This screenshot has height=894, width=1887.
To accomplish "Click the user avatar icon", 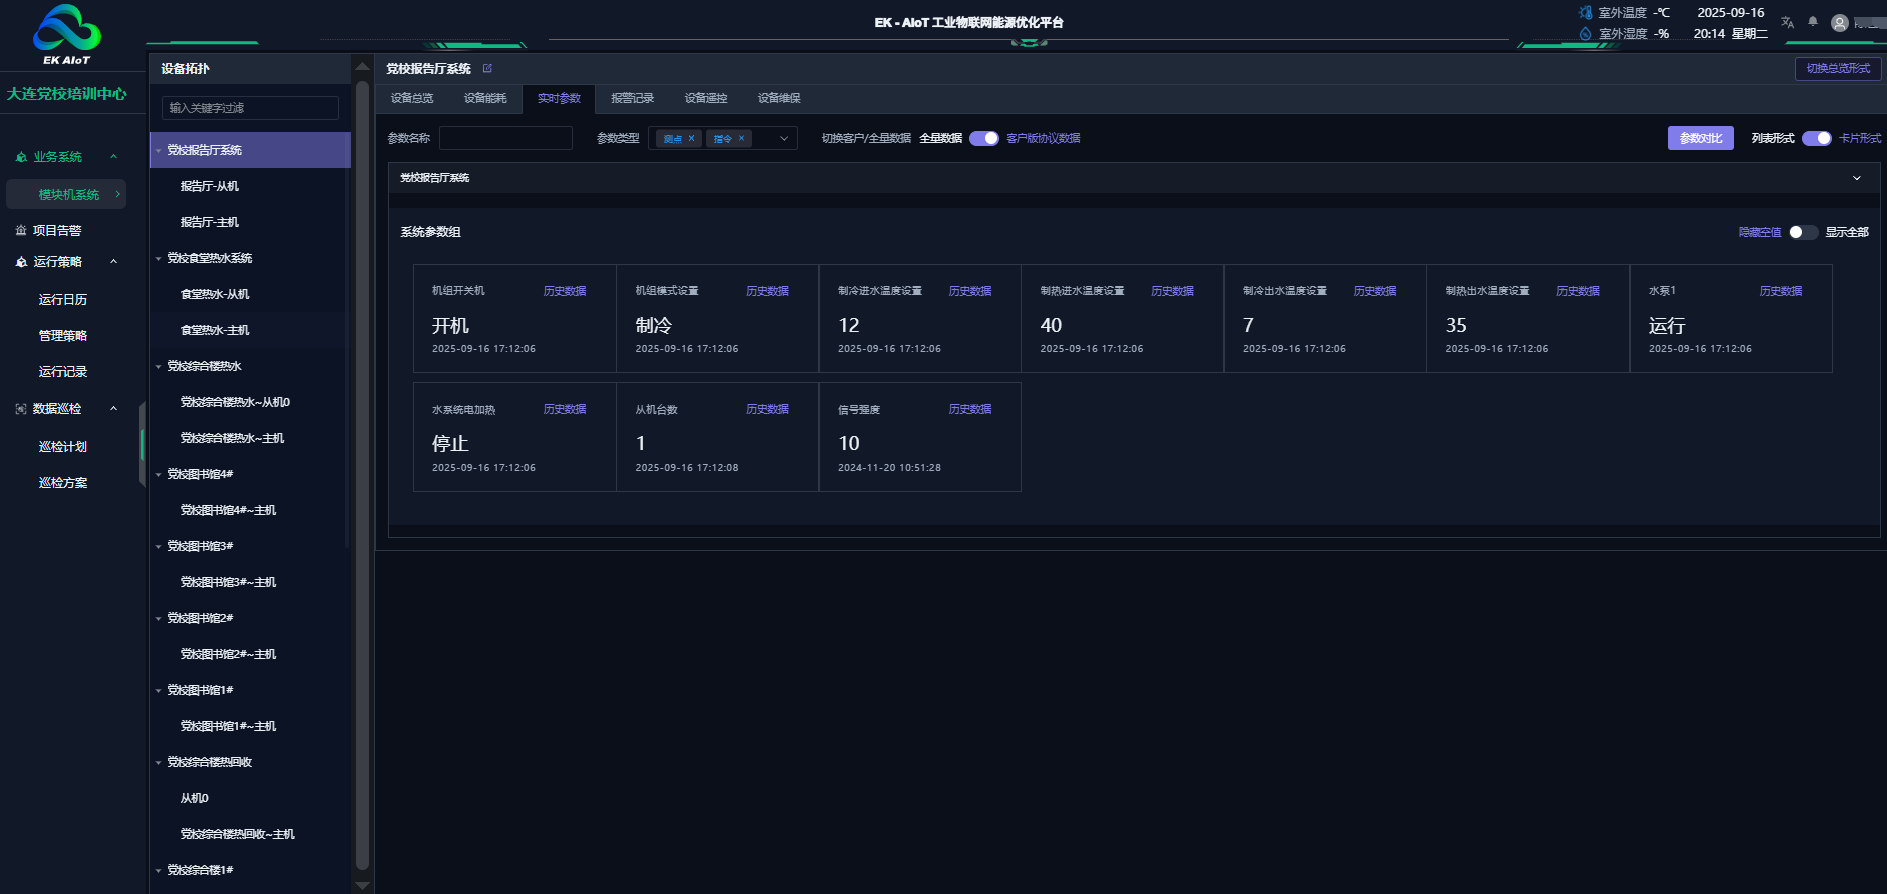I will pos(1839,23).
